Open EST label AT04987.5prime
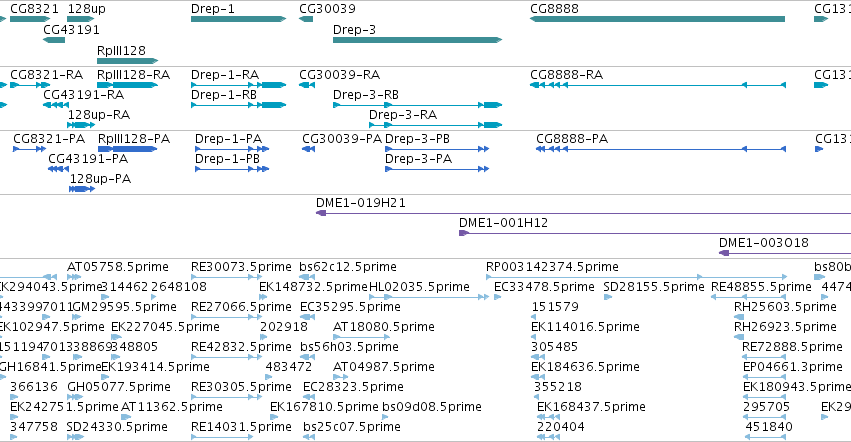Viewport: 851px width, 442px height. tap(384, 367)
